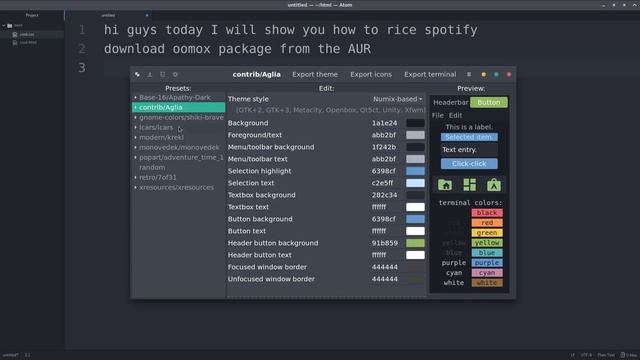
Task: Click the Foreground/text color swatch
Action: 415,135
